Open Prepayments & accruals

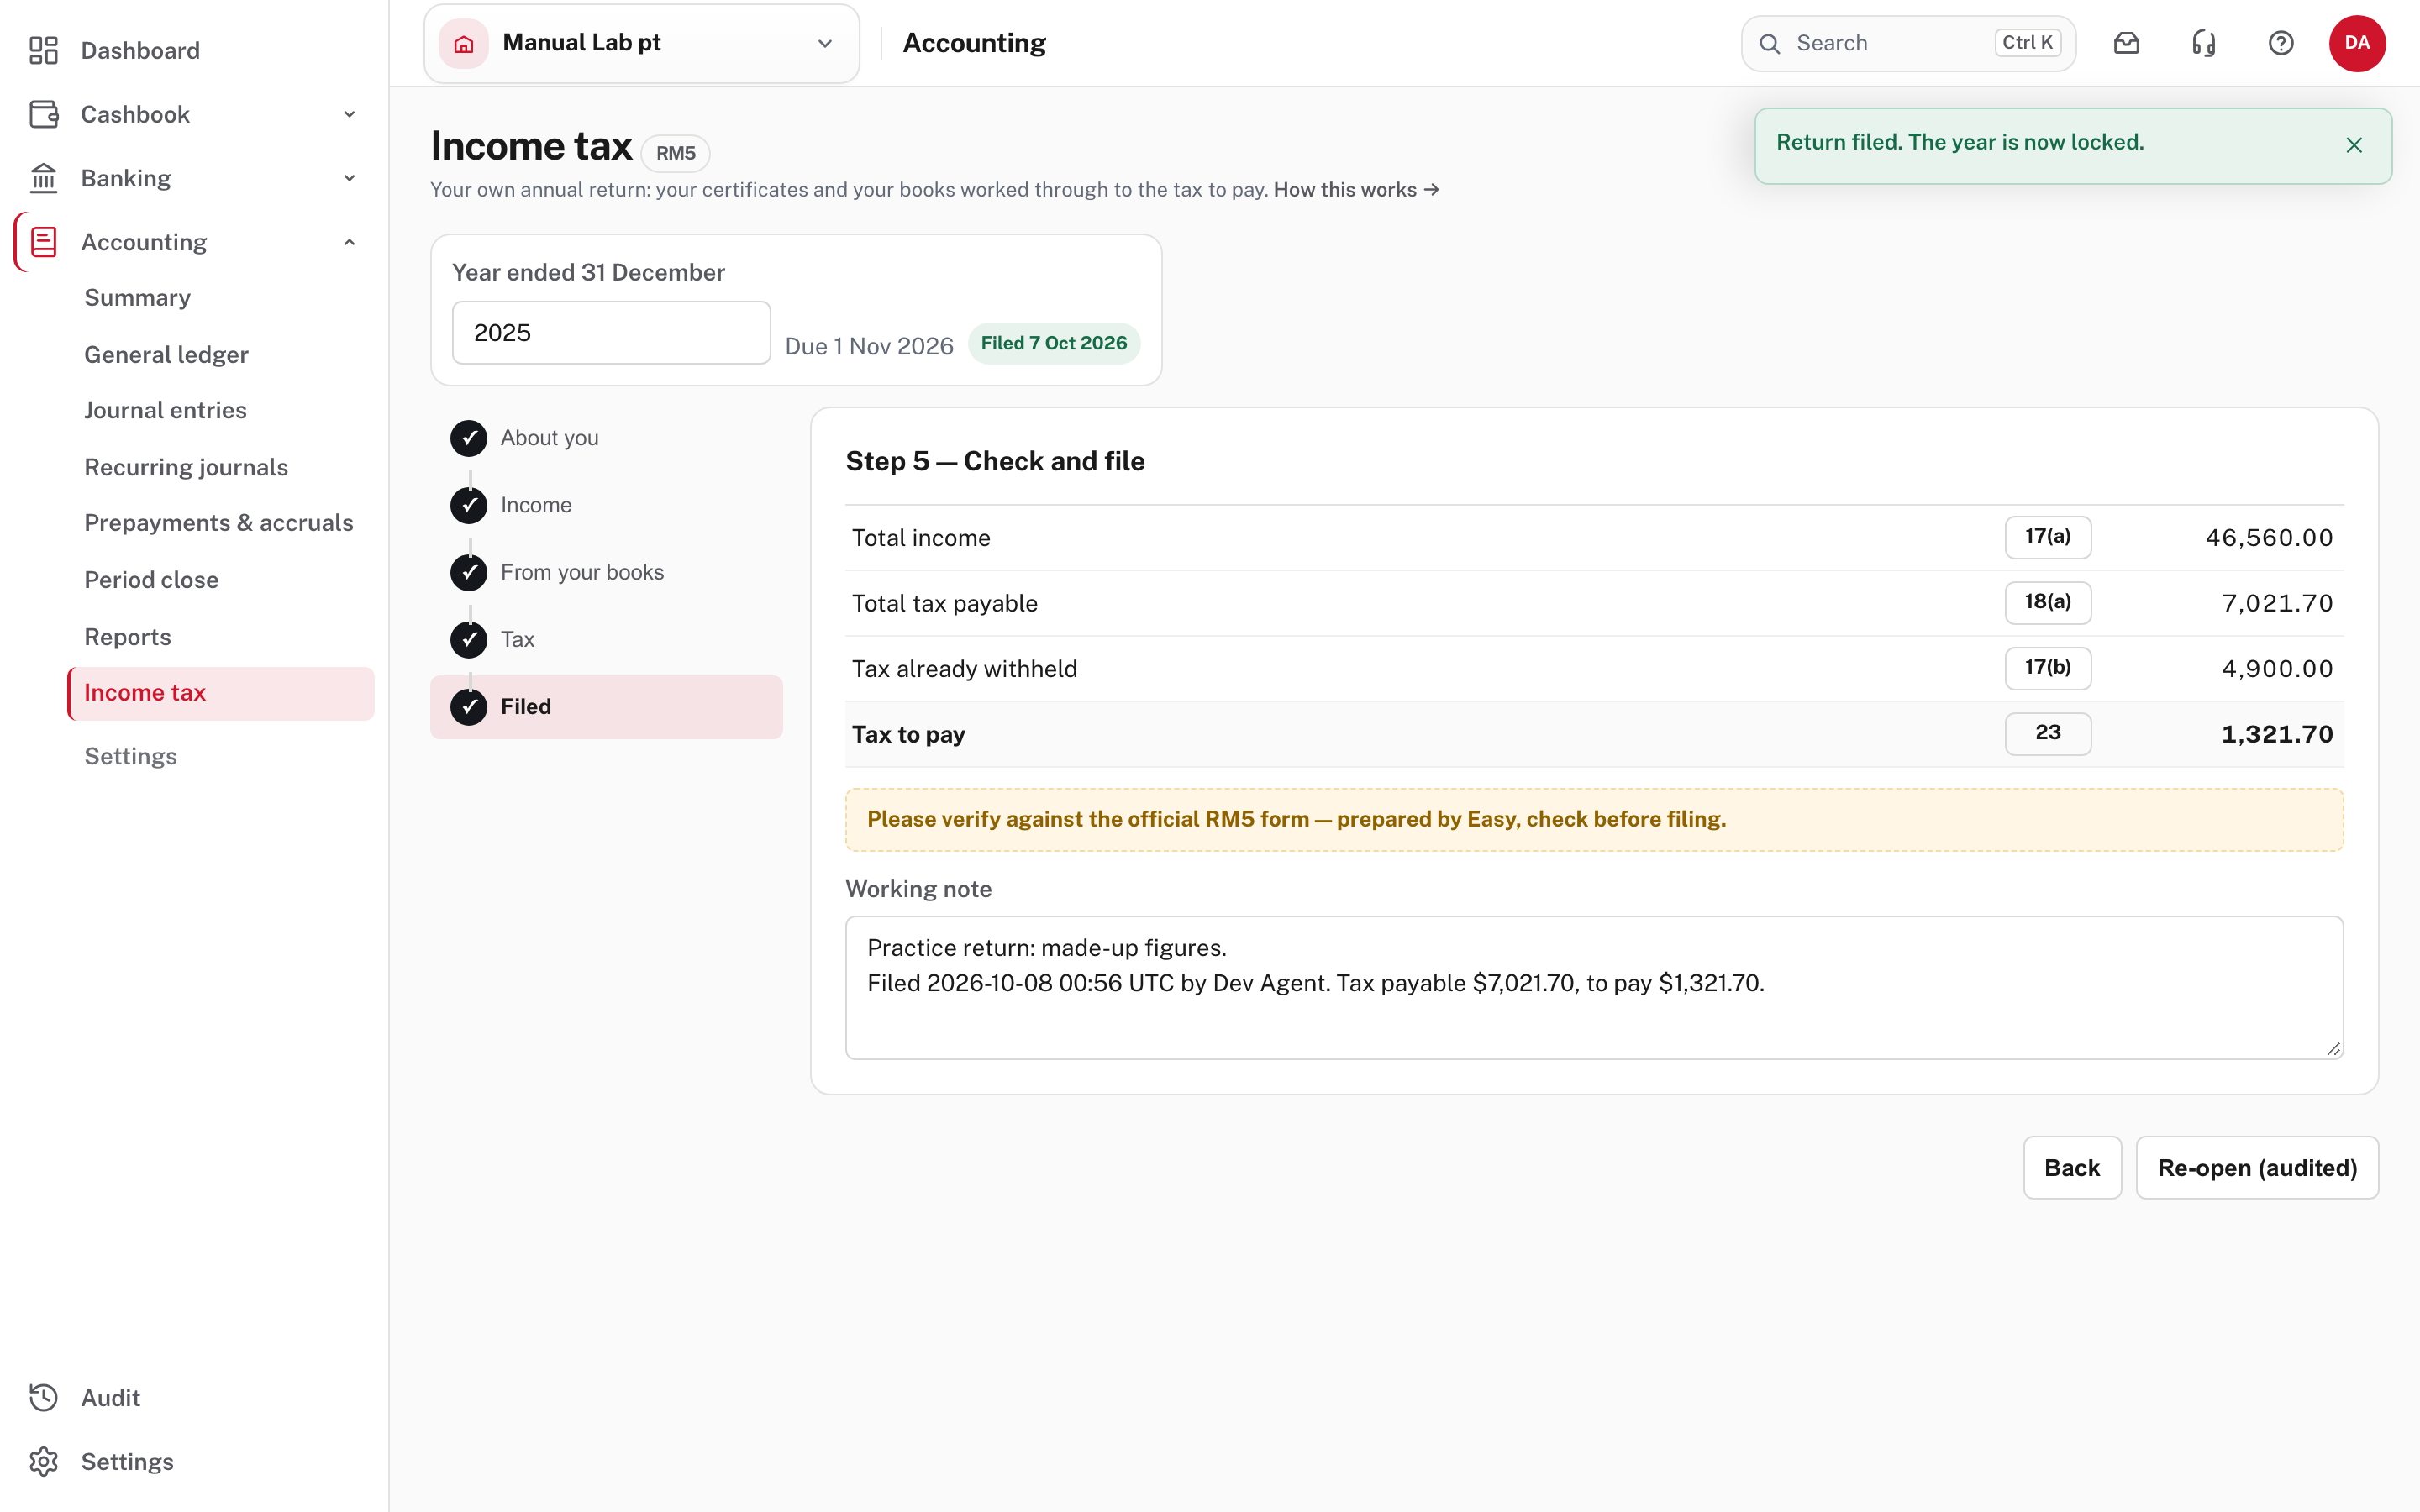[x=219, y=522]
